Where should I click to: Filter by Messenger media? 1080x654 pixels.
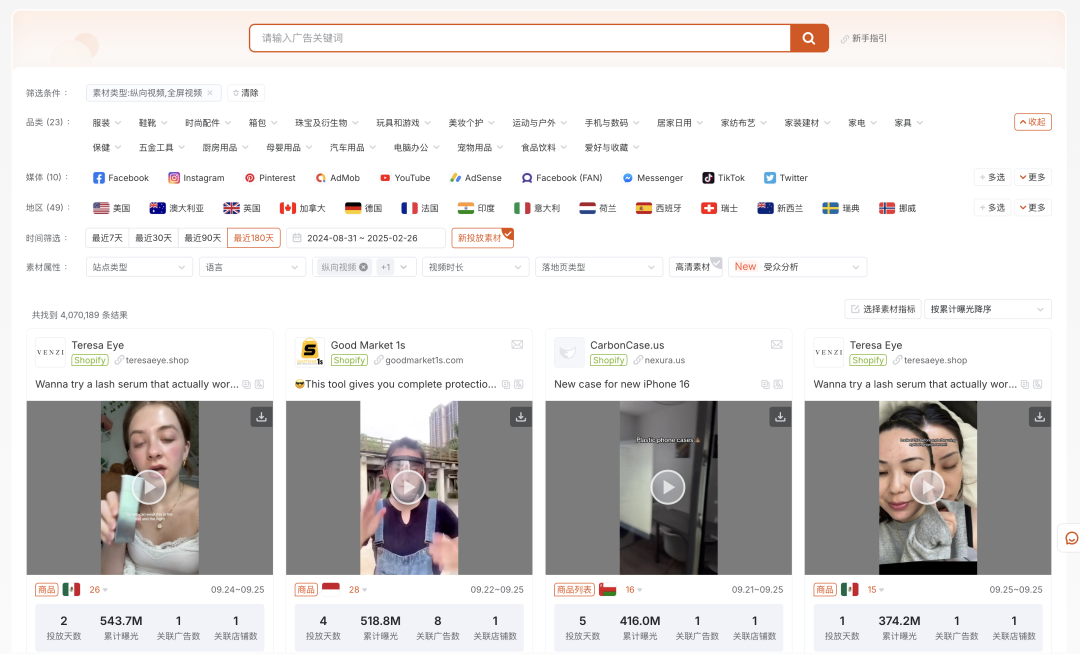(x=652, y=178)
